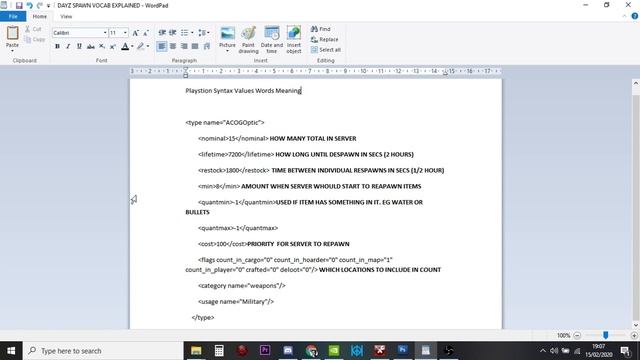The image size is (640, 360).
Task: Grow the font size
Action: [x=136, y=33]
